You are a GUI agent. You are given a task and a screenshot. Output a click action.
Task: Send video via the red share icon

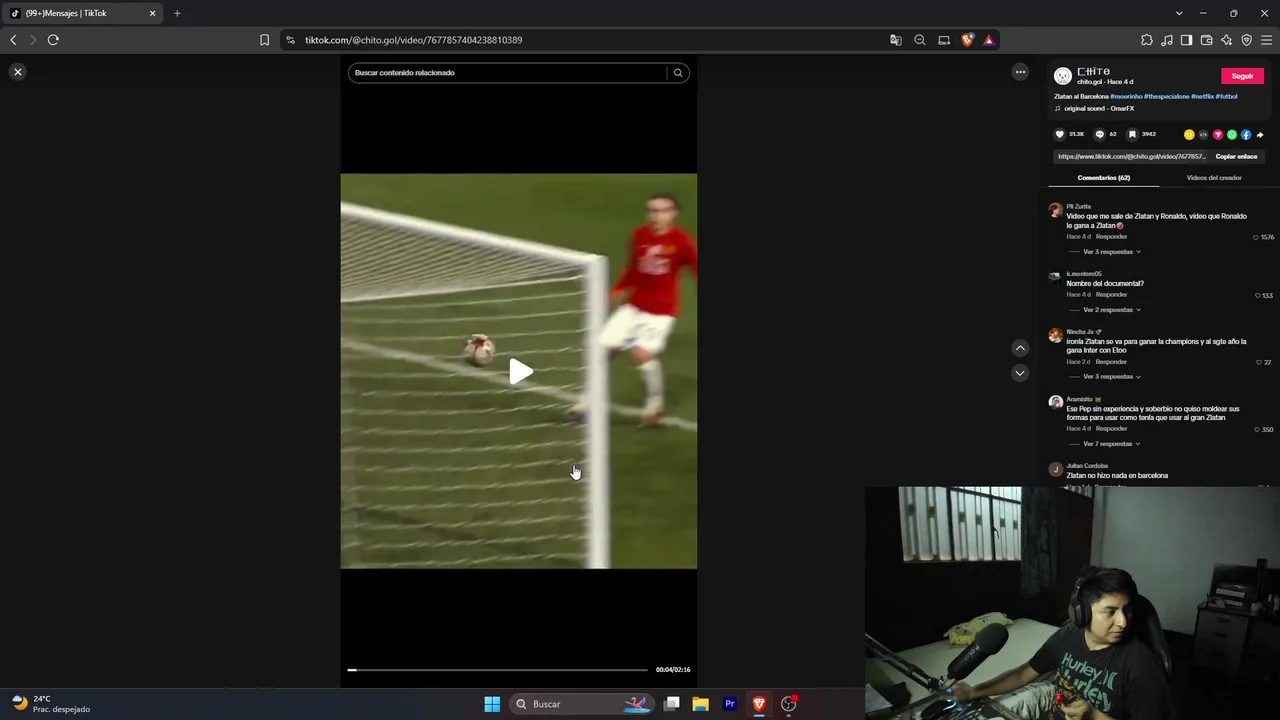click(1217, 134)
